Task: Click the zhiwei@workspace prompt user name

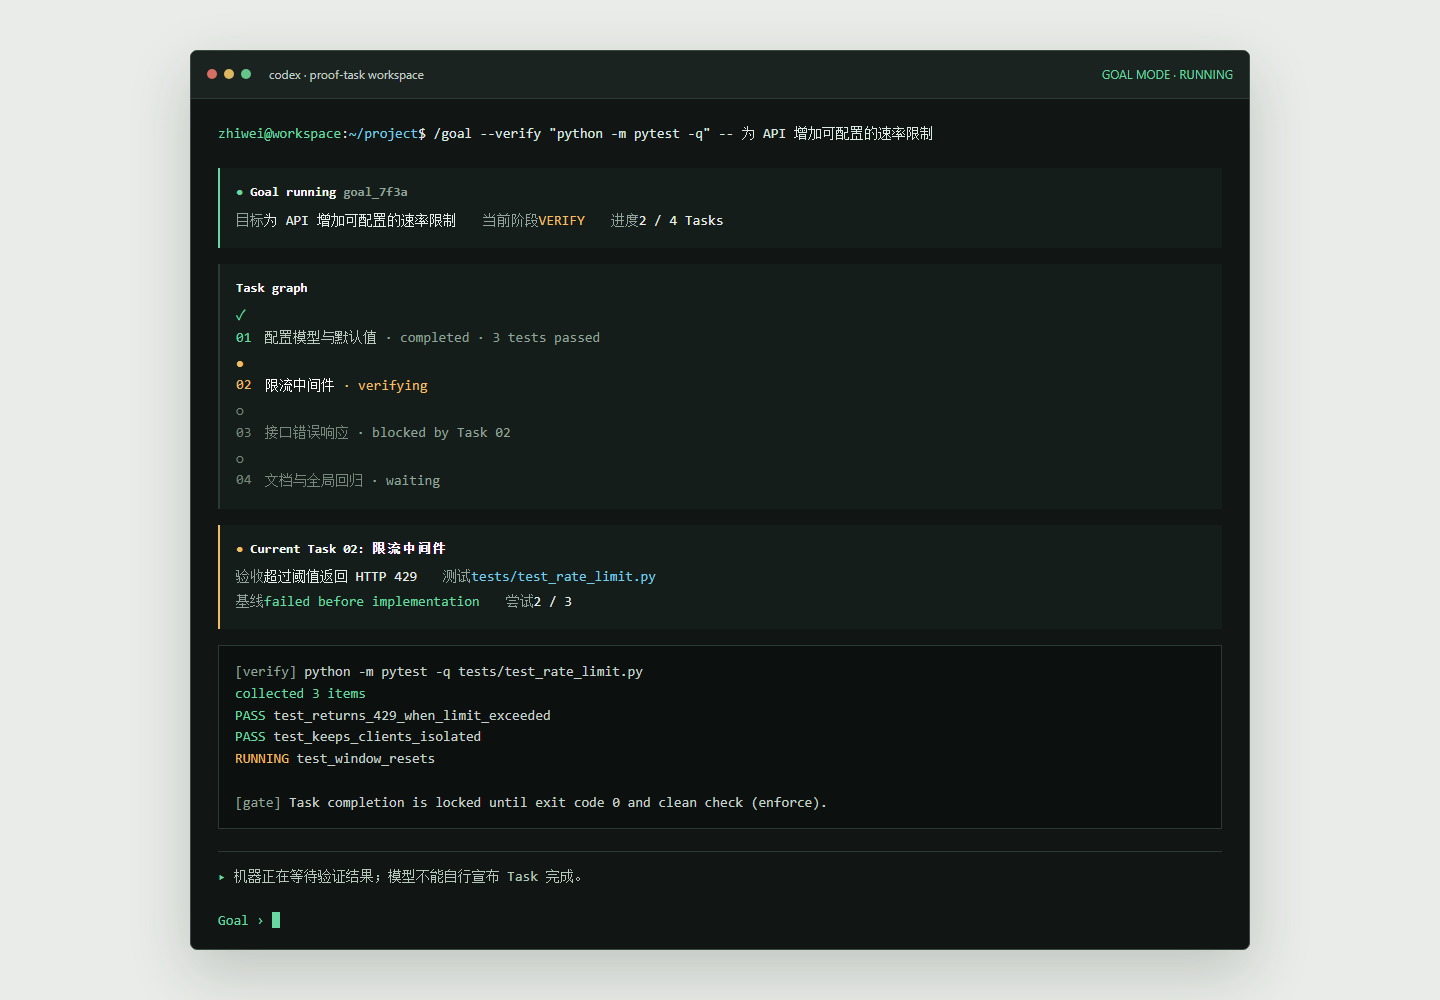Action: pos(280,134)
